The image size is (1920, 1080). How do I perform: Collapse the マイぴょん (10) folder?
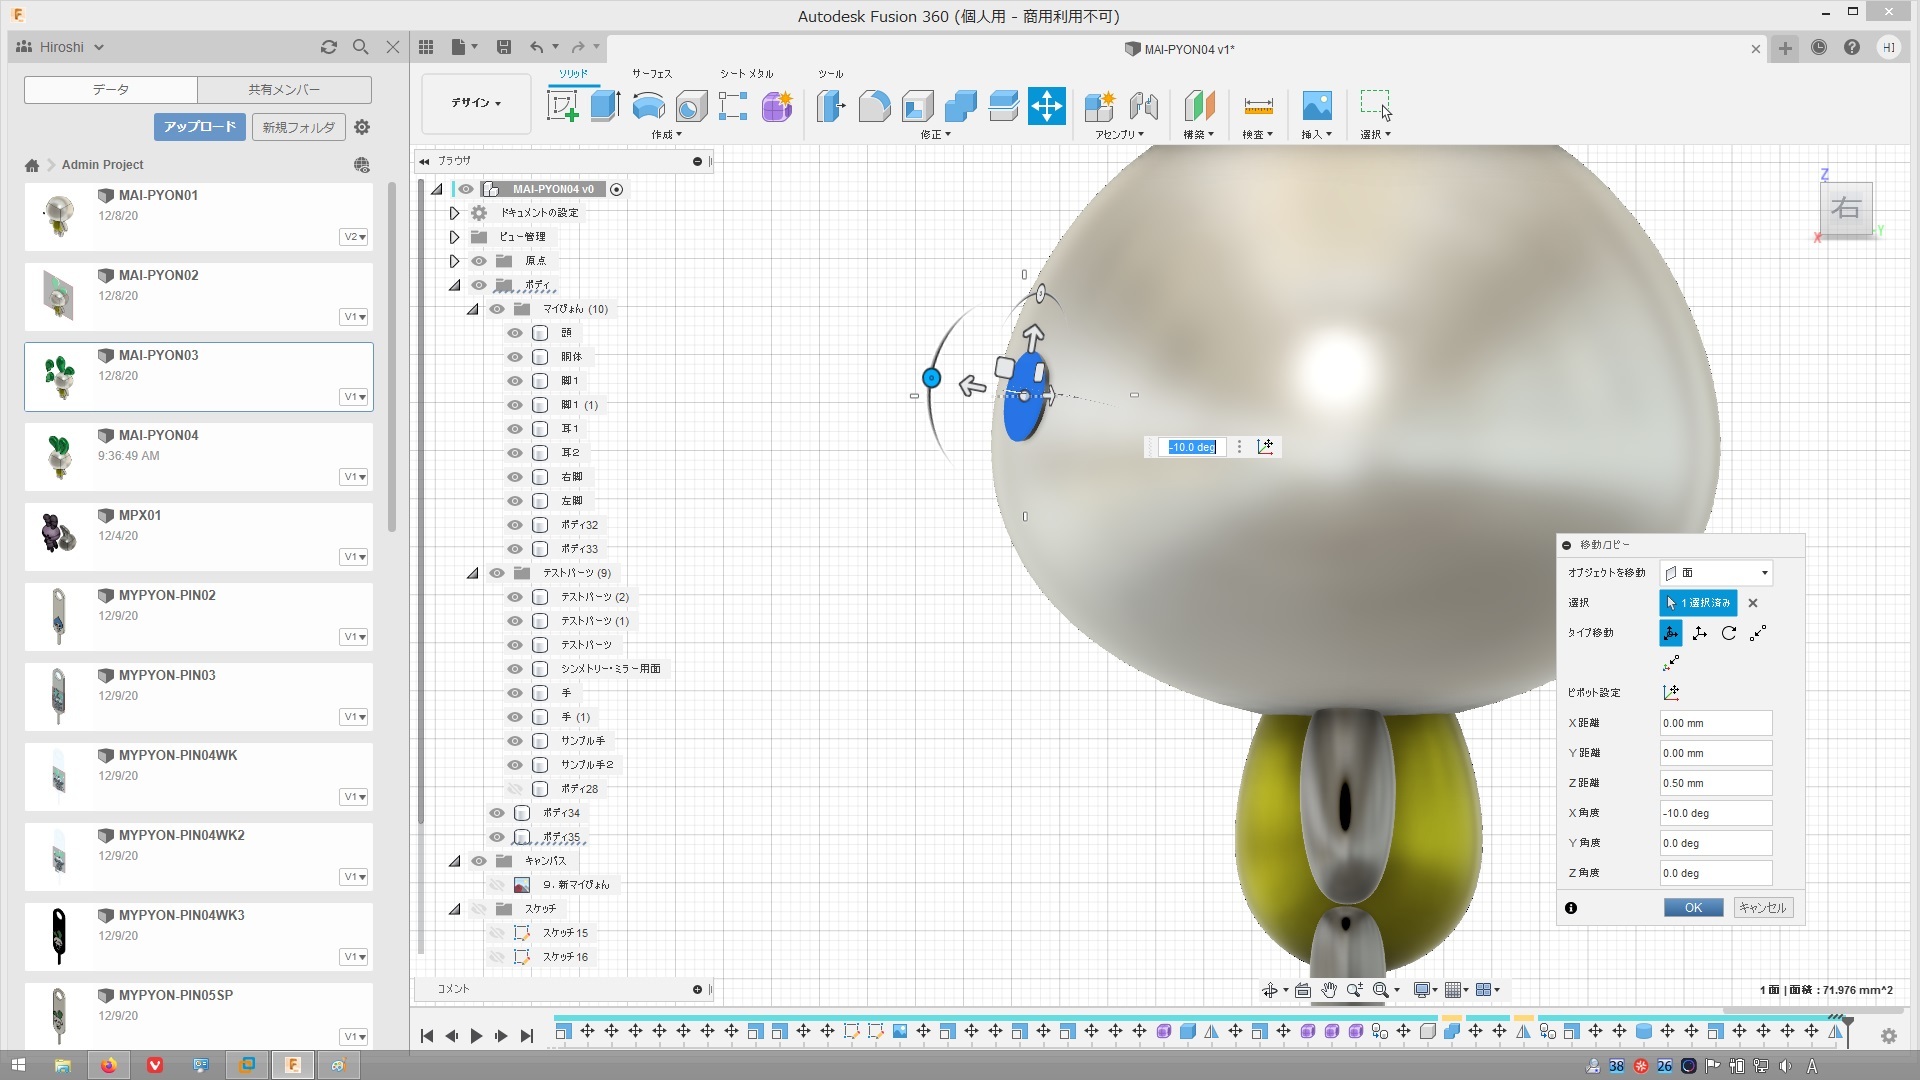click(x=472, y=309)
